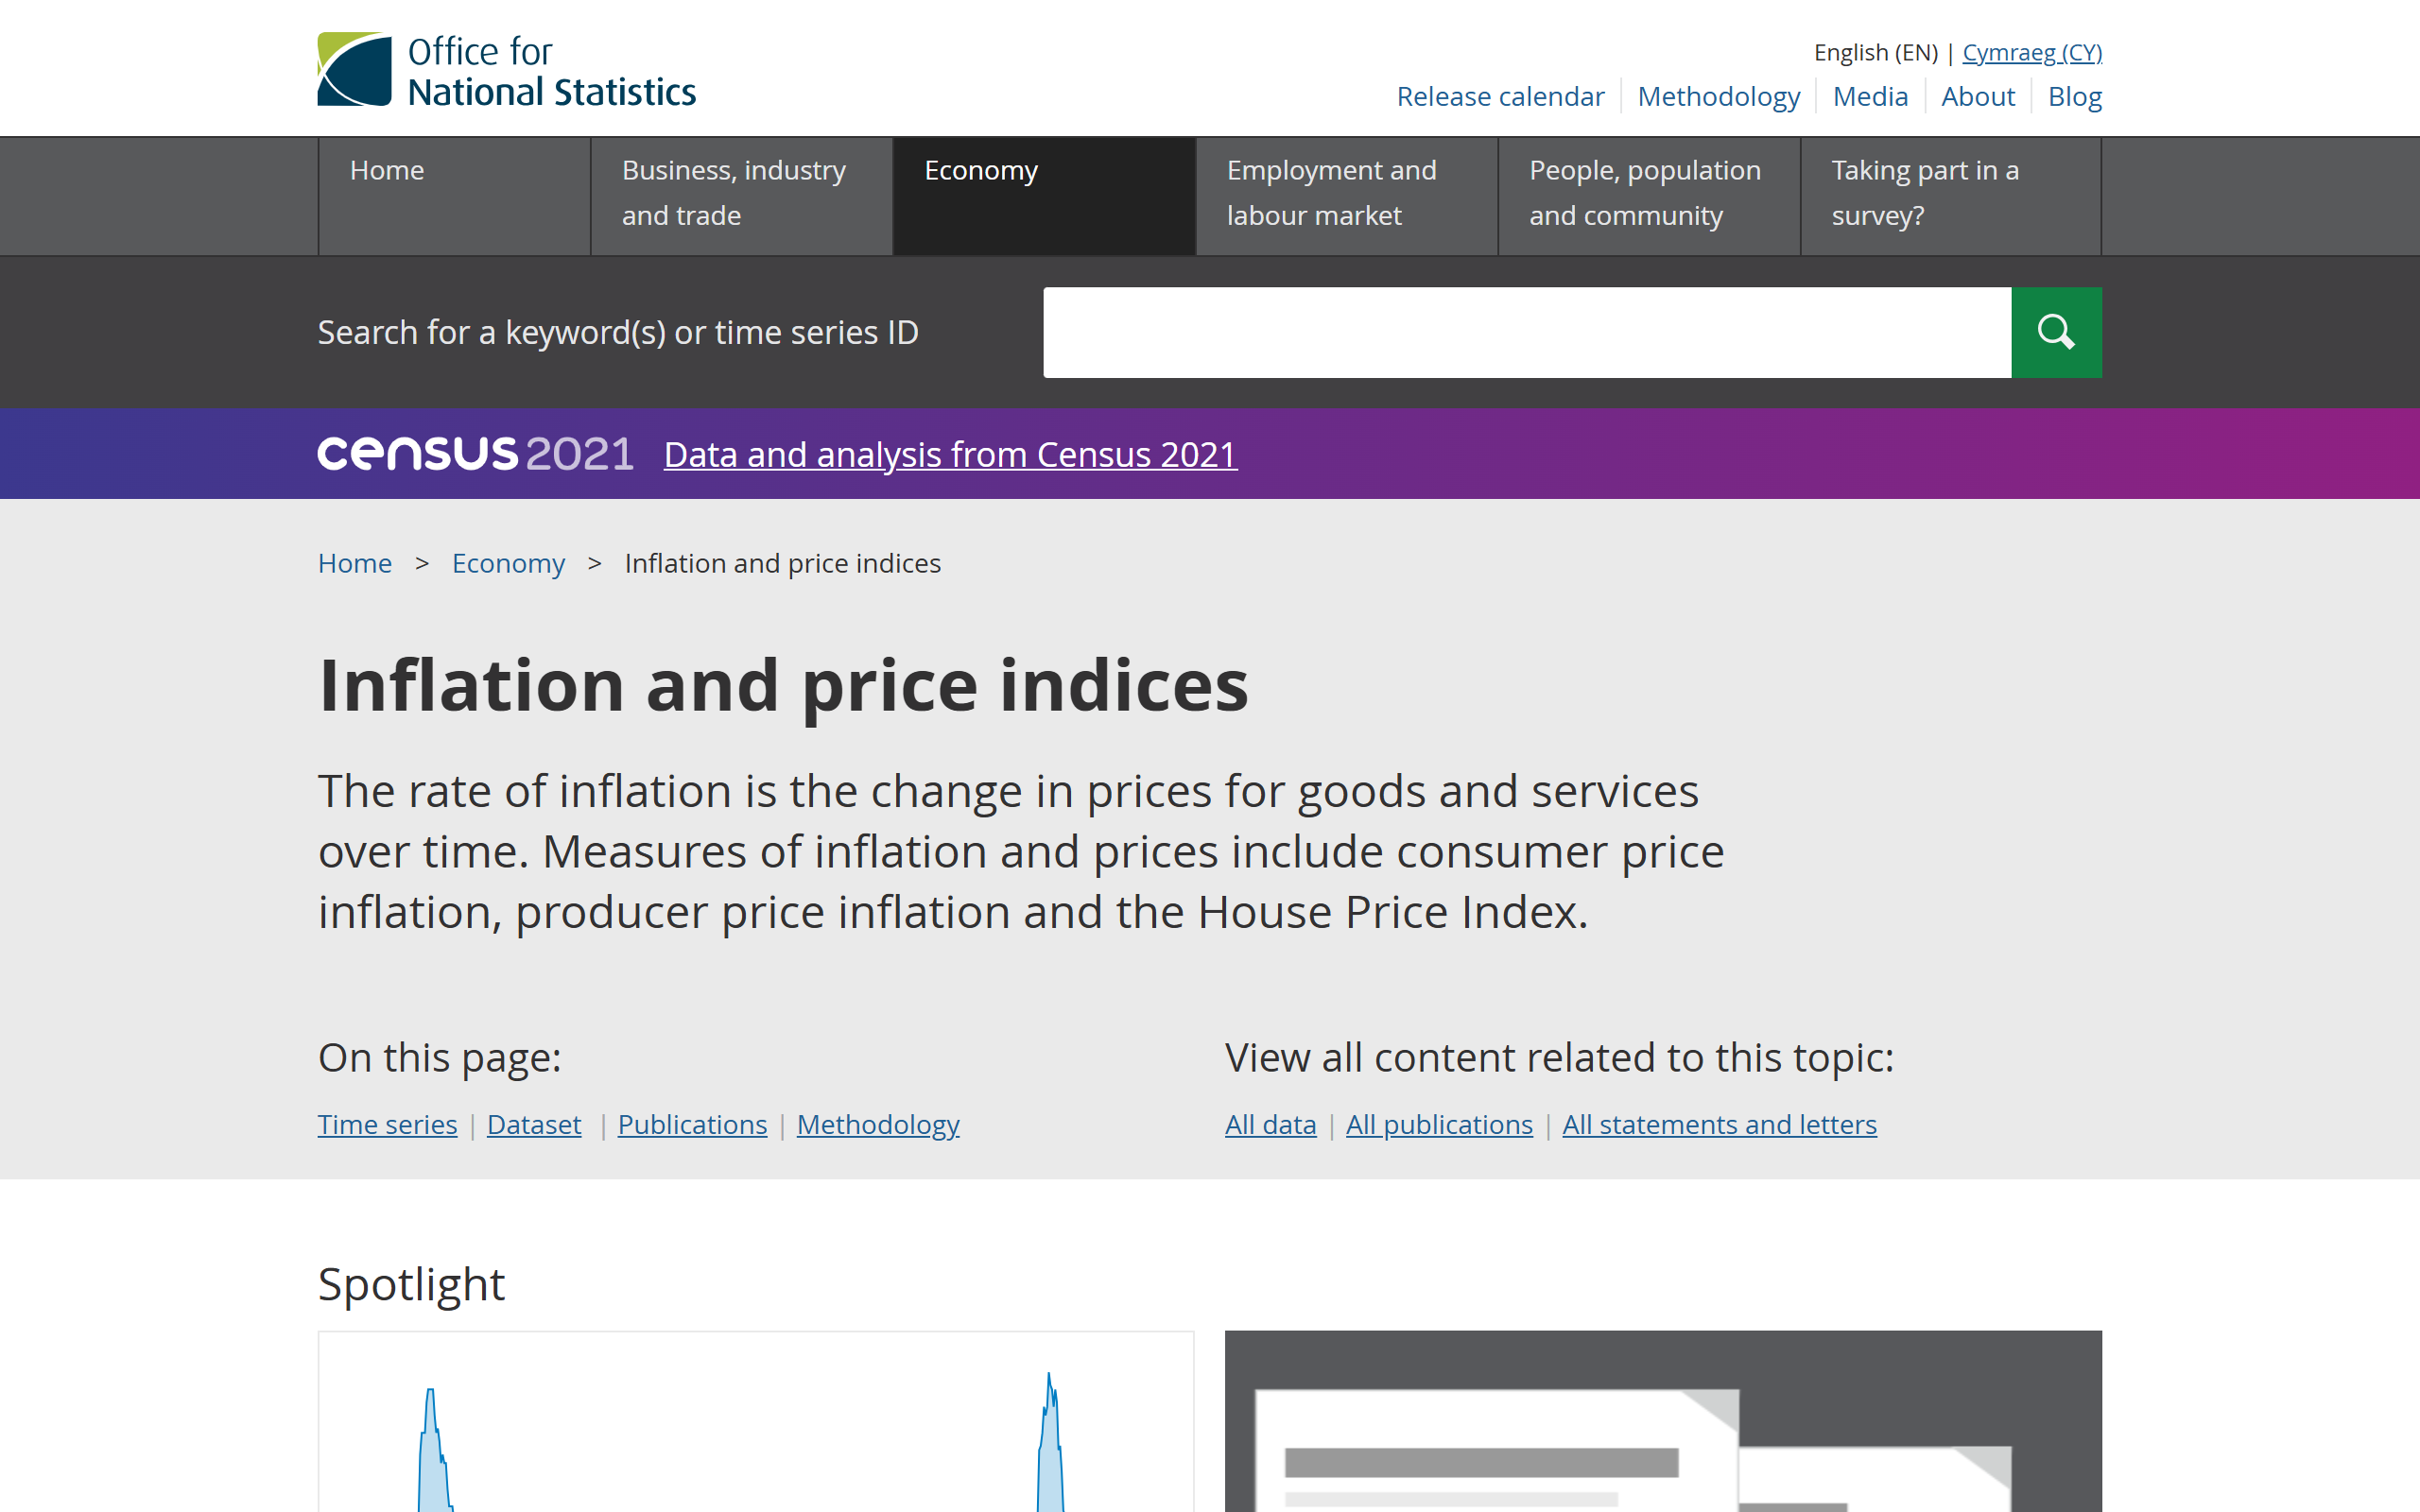Open the Spotlight document illustration card
2420x1512 pixels.
1663,1421
